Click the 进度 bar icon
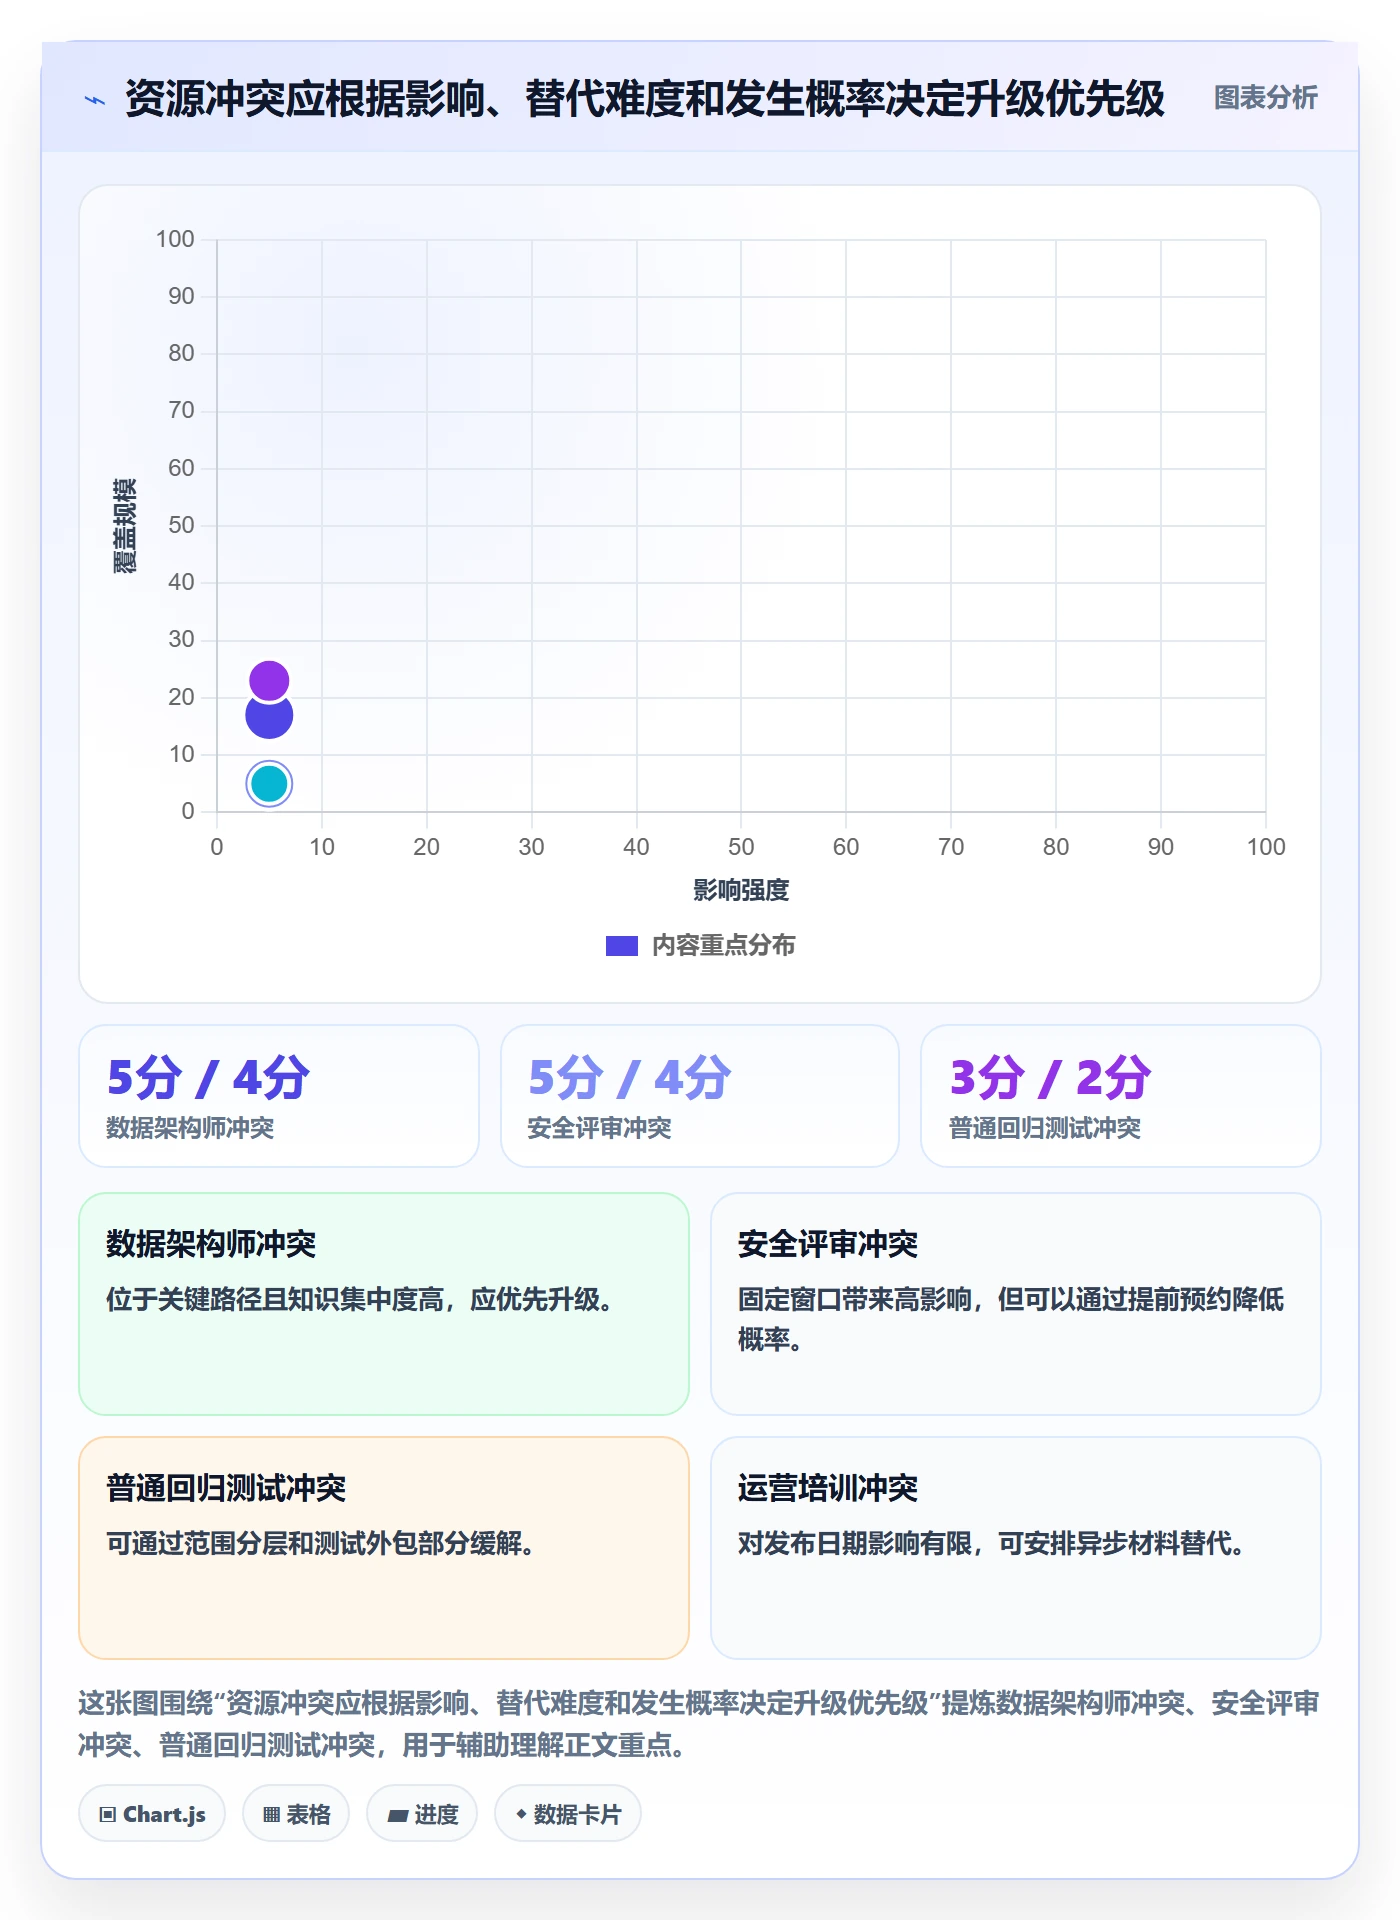1400x1920 pixels. click(398, 1816)
